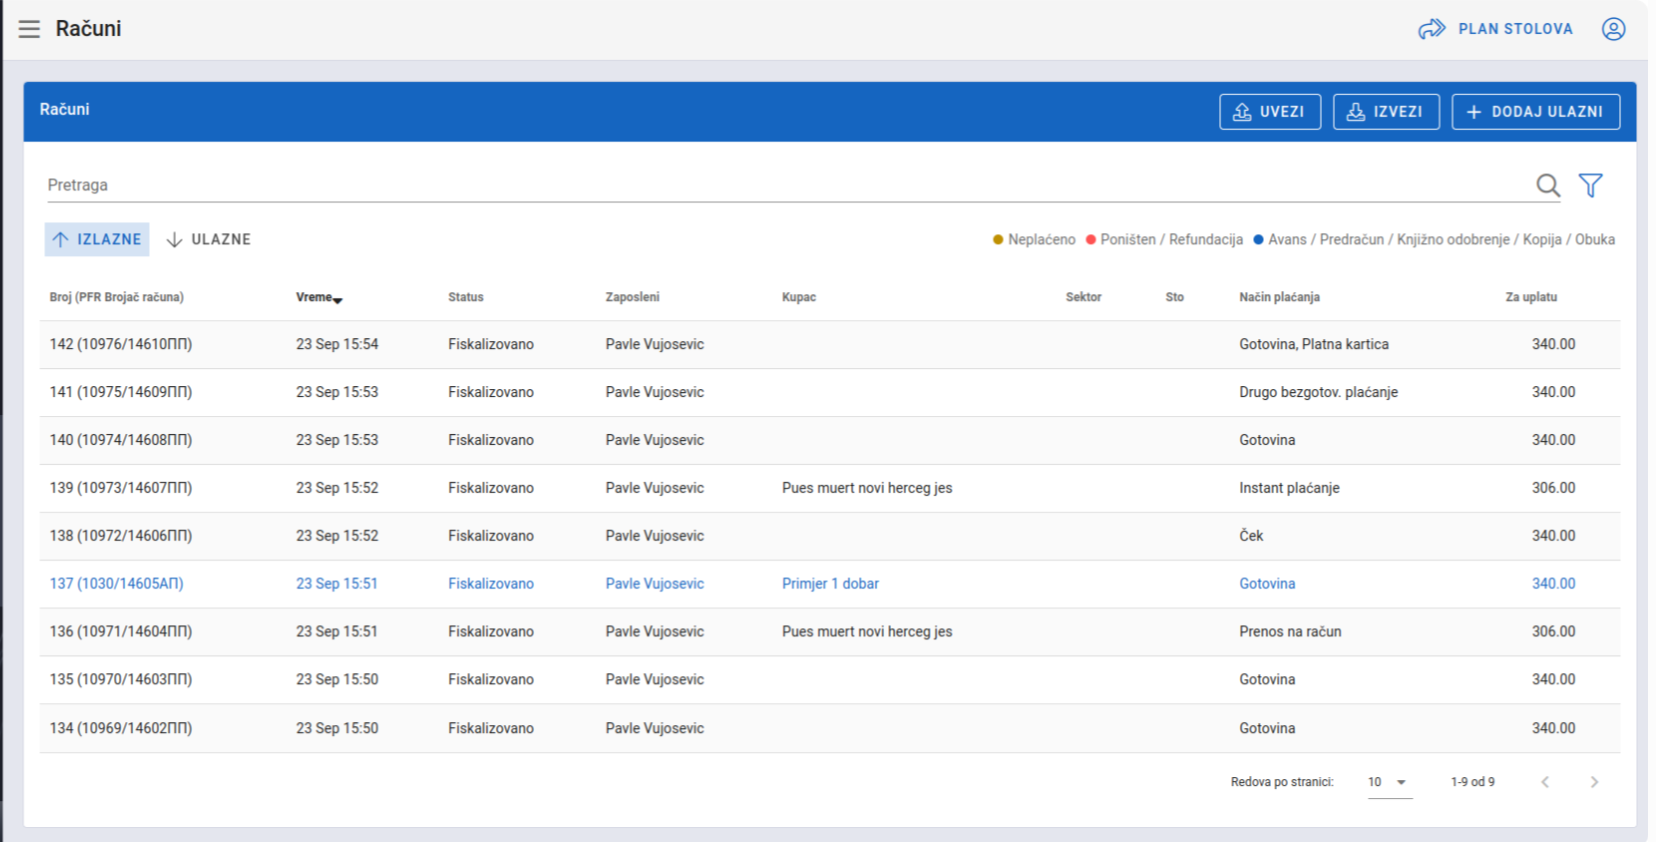This screenshot has height=842, width=1656.
Task: Switch to the Izlazne tab
Action: tap(97, 239)
